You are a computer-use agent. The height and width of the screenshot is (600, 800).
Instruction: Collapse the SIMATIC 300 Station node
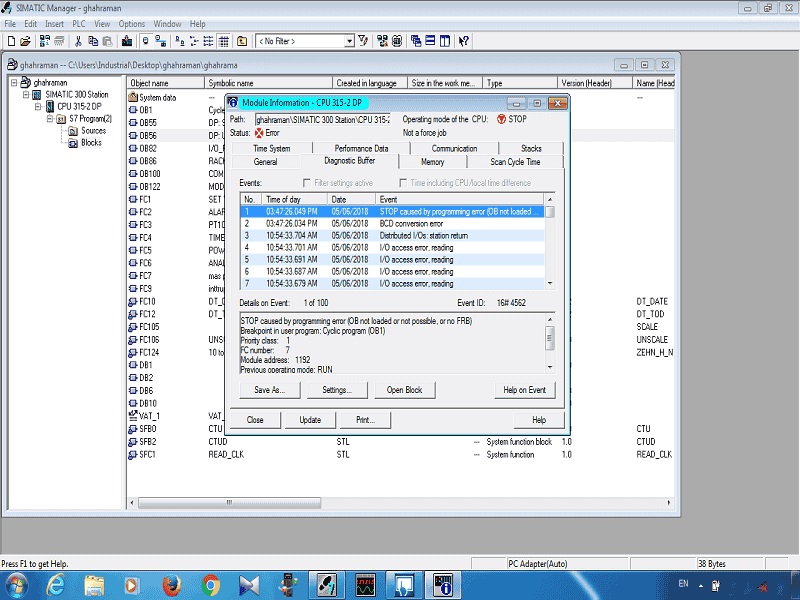tap(26, 94)
